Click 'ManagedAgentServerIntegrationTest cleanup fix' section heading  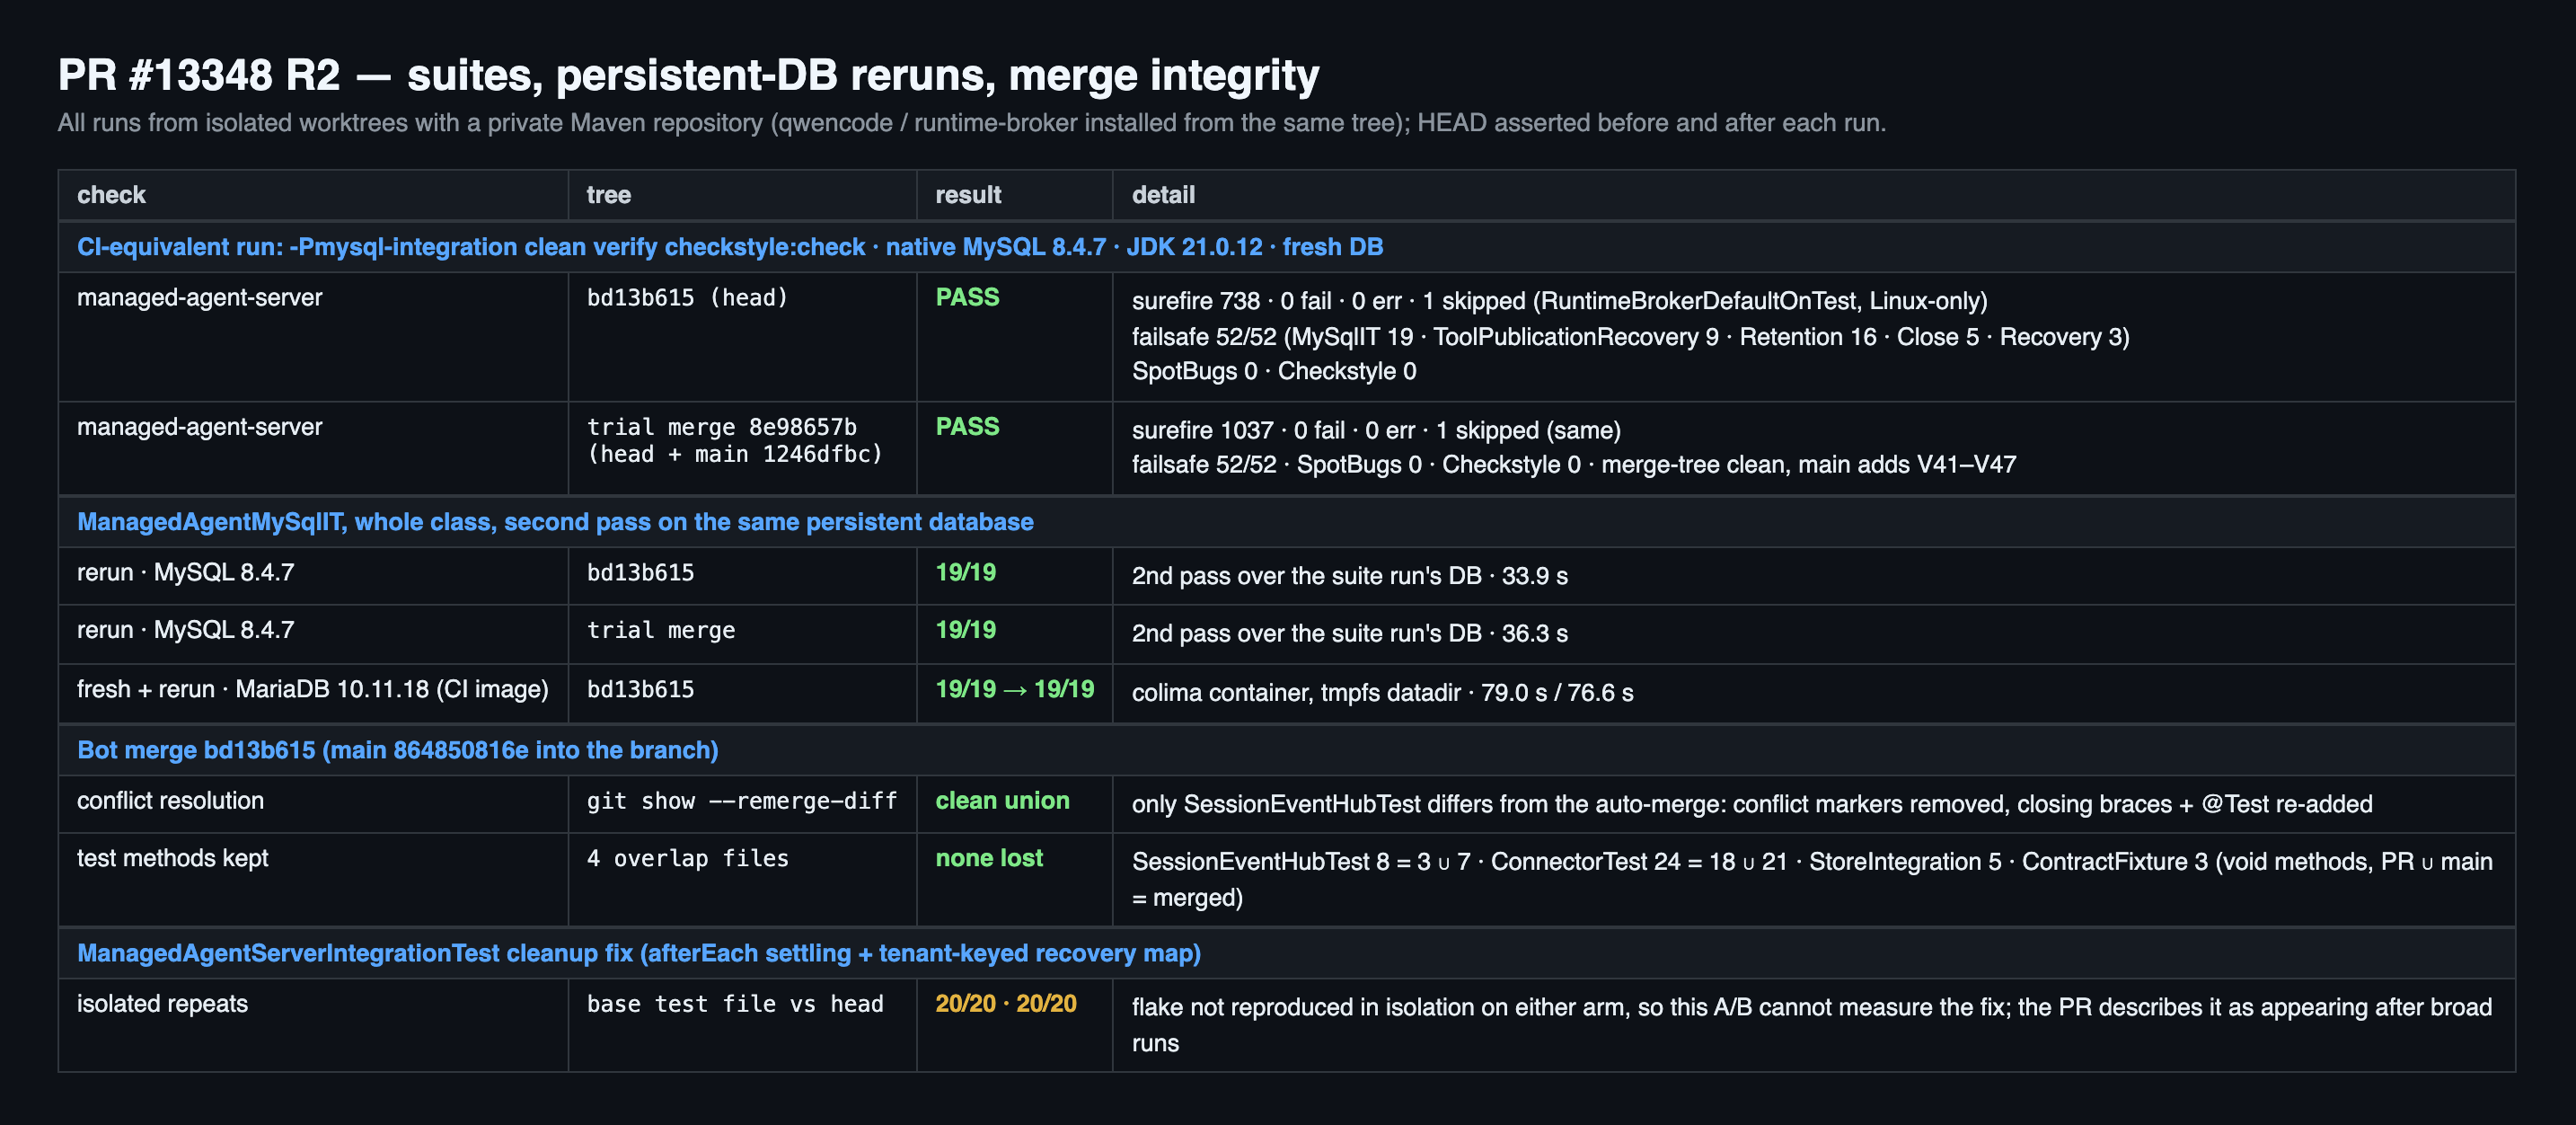(x=638, y=954)
